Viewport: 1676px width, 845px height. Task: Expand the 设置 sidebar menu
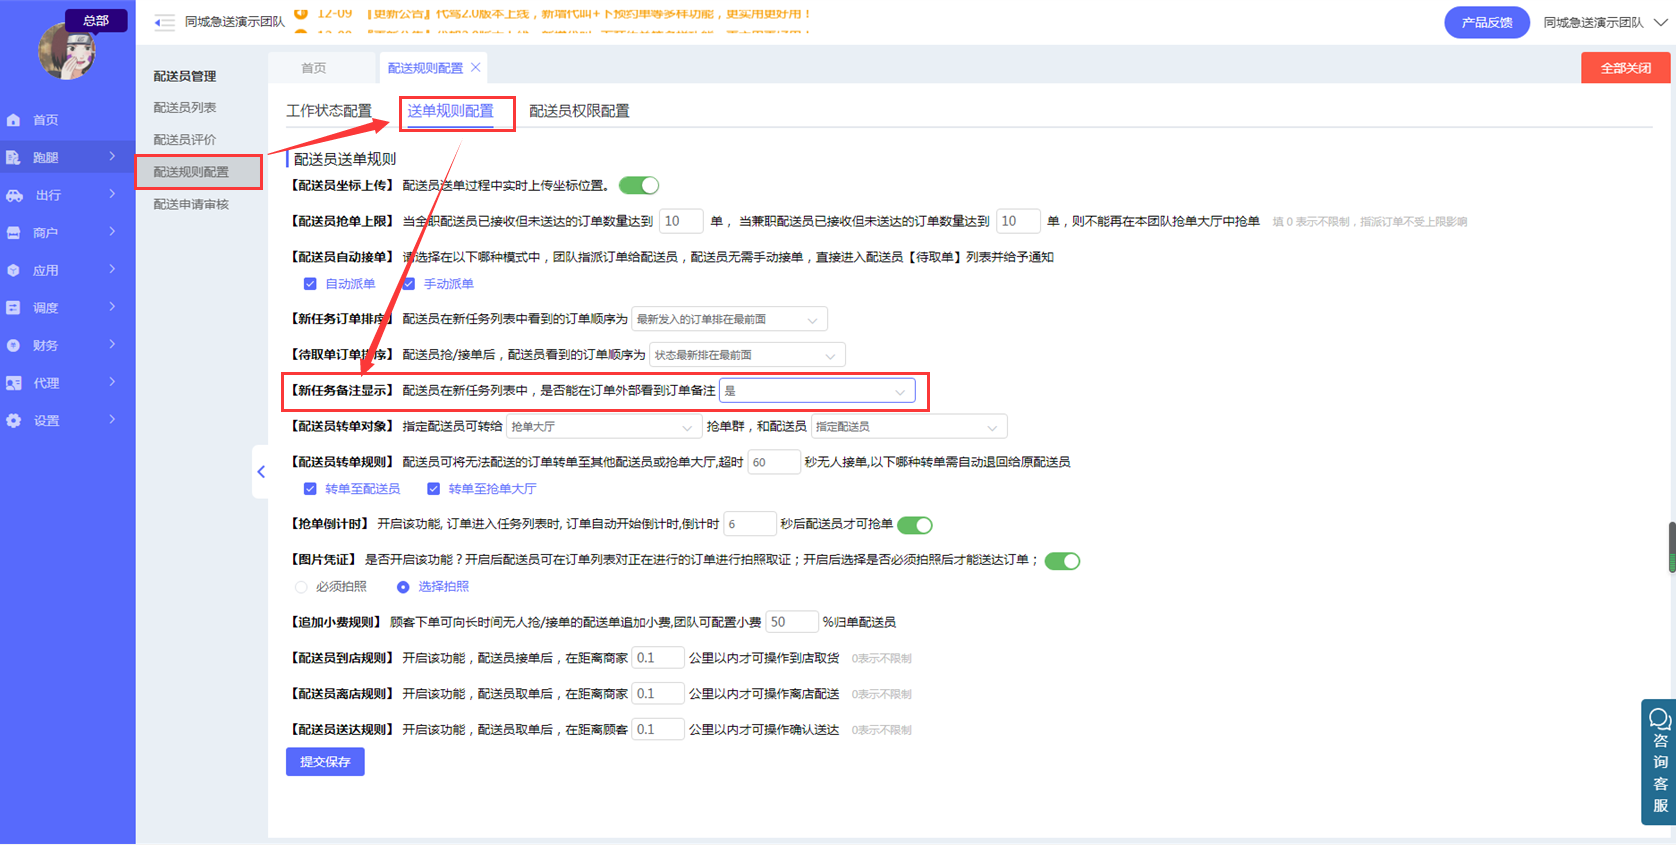tap(112, 420)
